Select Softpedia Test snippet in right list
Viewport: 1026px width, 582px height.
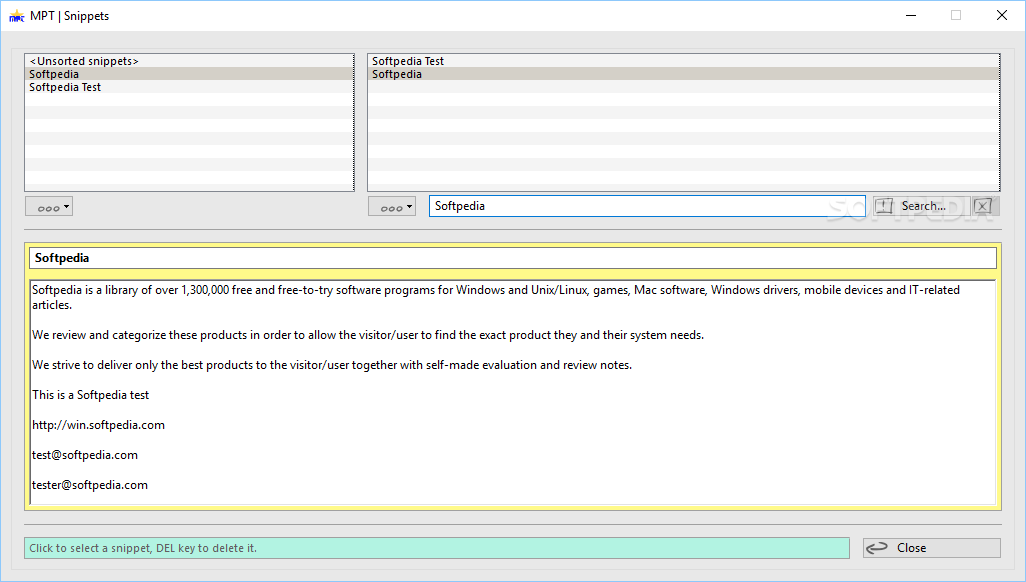[x=683, y=61]
